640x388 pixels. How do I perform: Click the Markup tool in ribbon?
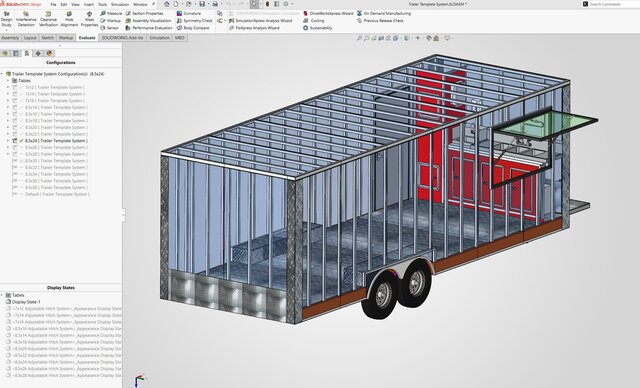111,21
